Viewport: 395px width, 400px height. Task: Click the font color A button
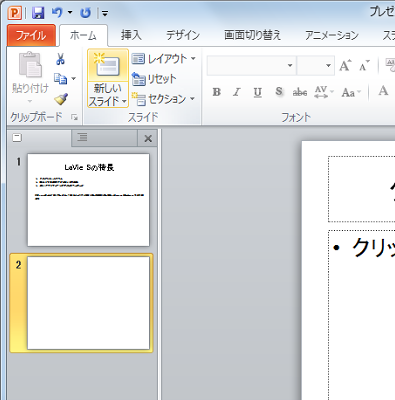pos(383,91)
